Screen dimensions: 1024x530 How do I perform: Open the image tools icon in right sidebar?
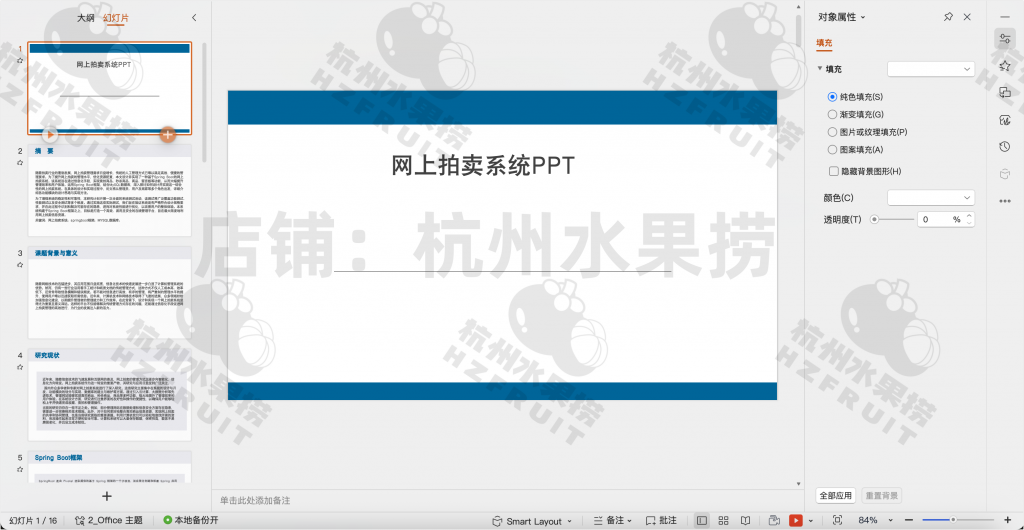pyautogui.click(x=1004, y=119)
